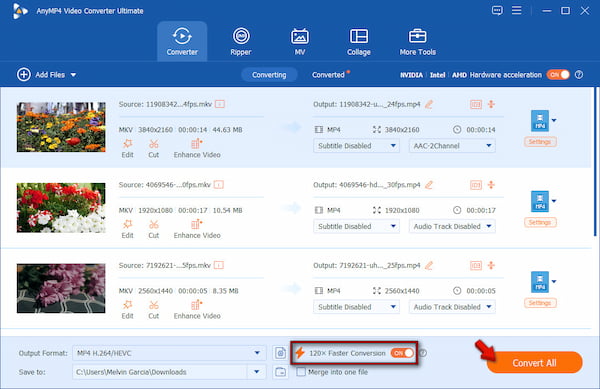Open output folder icon beside Save to
This screenshot has height=389, width=600.
(280, 372)
